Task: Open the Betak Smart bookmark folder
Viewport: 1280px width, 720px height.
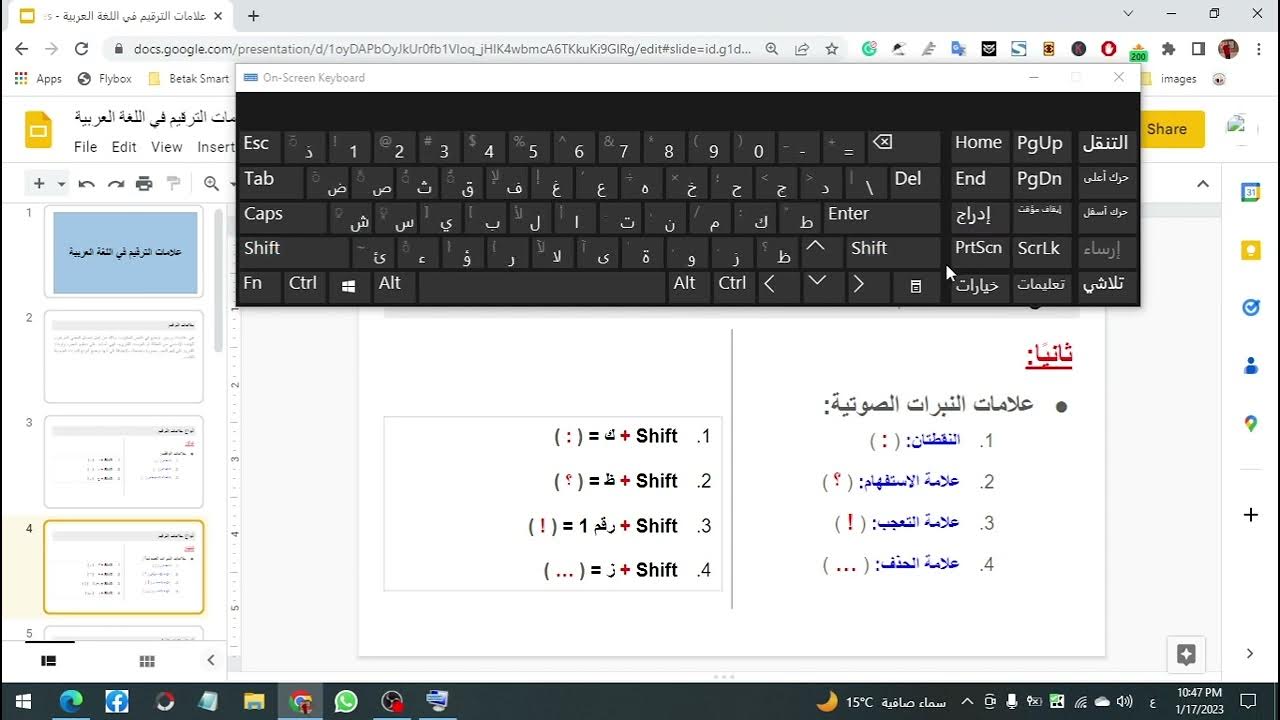Action: [x=188, y=78]
